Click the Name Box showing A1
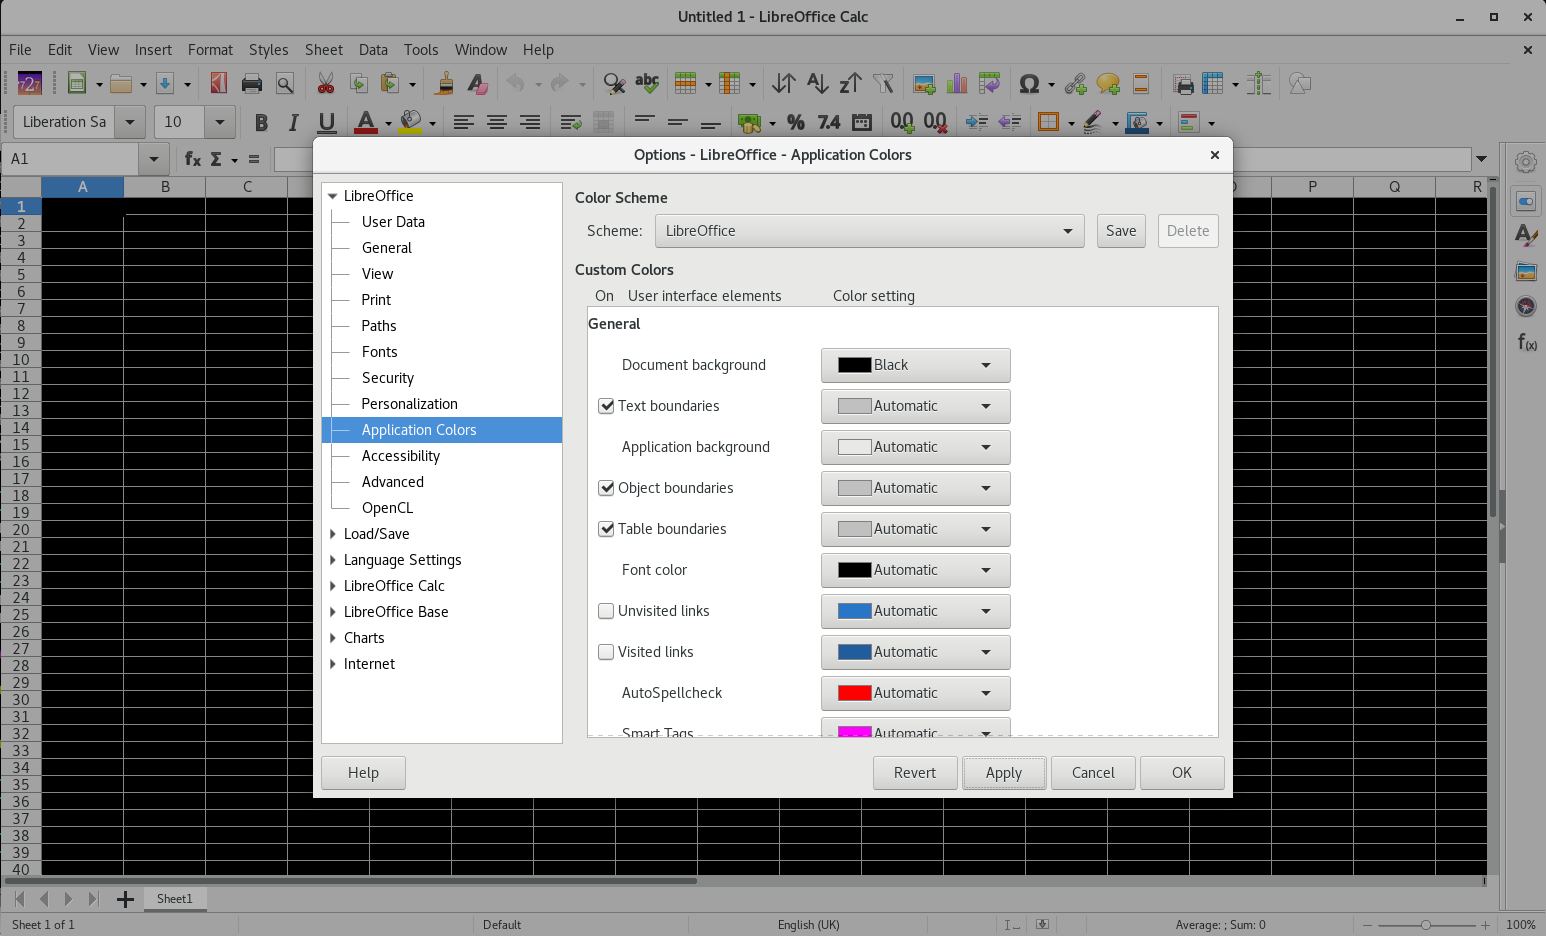Image resolution: width=1546 pixels, height=936 pixels. pos(70,159)
